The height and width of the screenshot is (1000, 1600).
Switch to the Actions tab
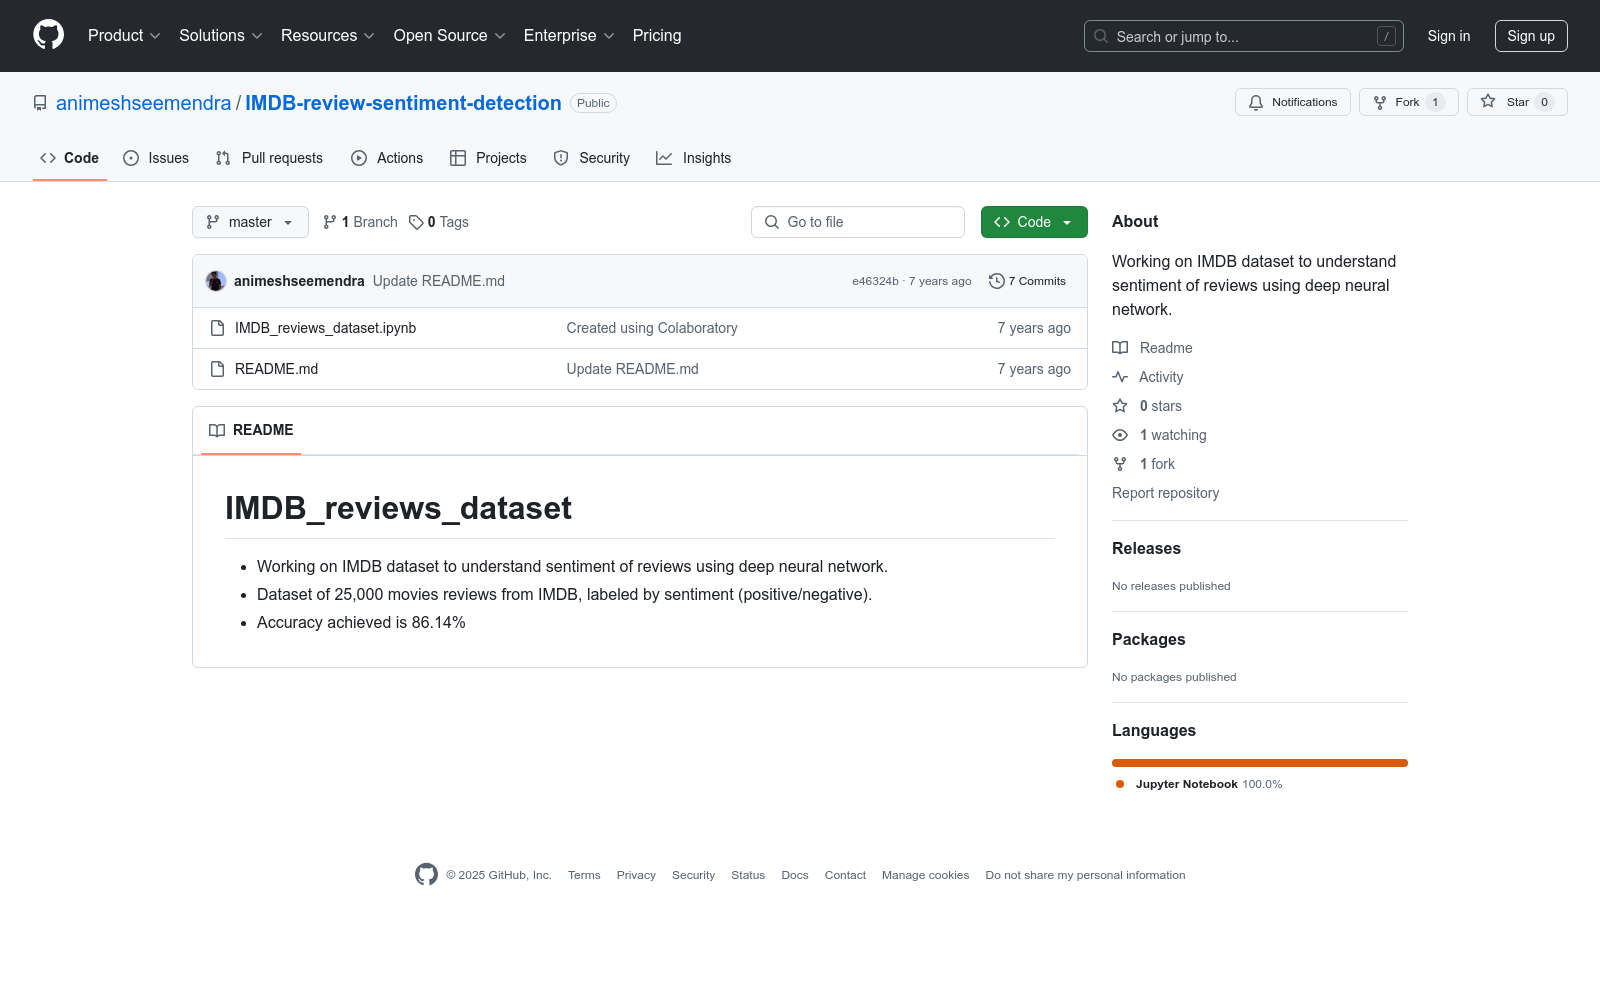(x=387, y=158)
